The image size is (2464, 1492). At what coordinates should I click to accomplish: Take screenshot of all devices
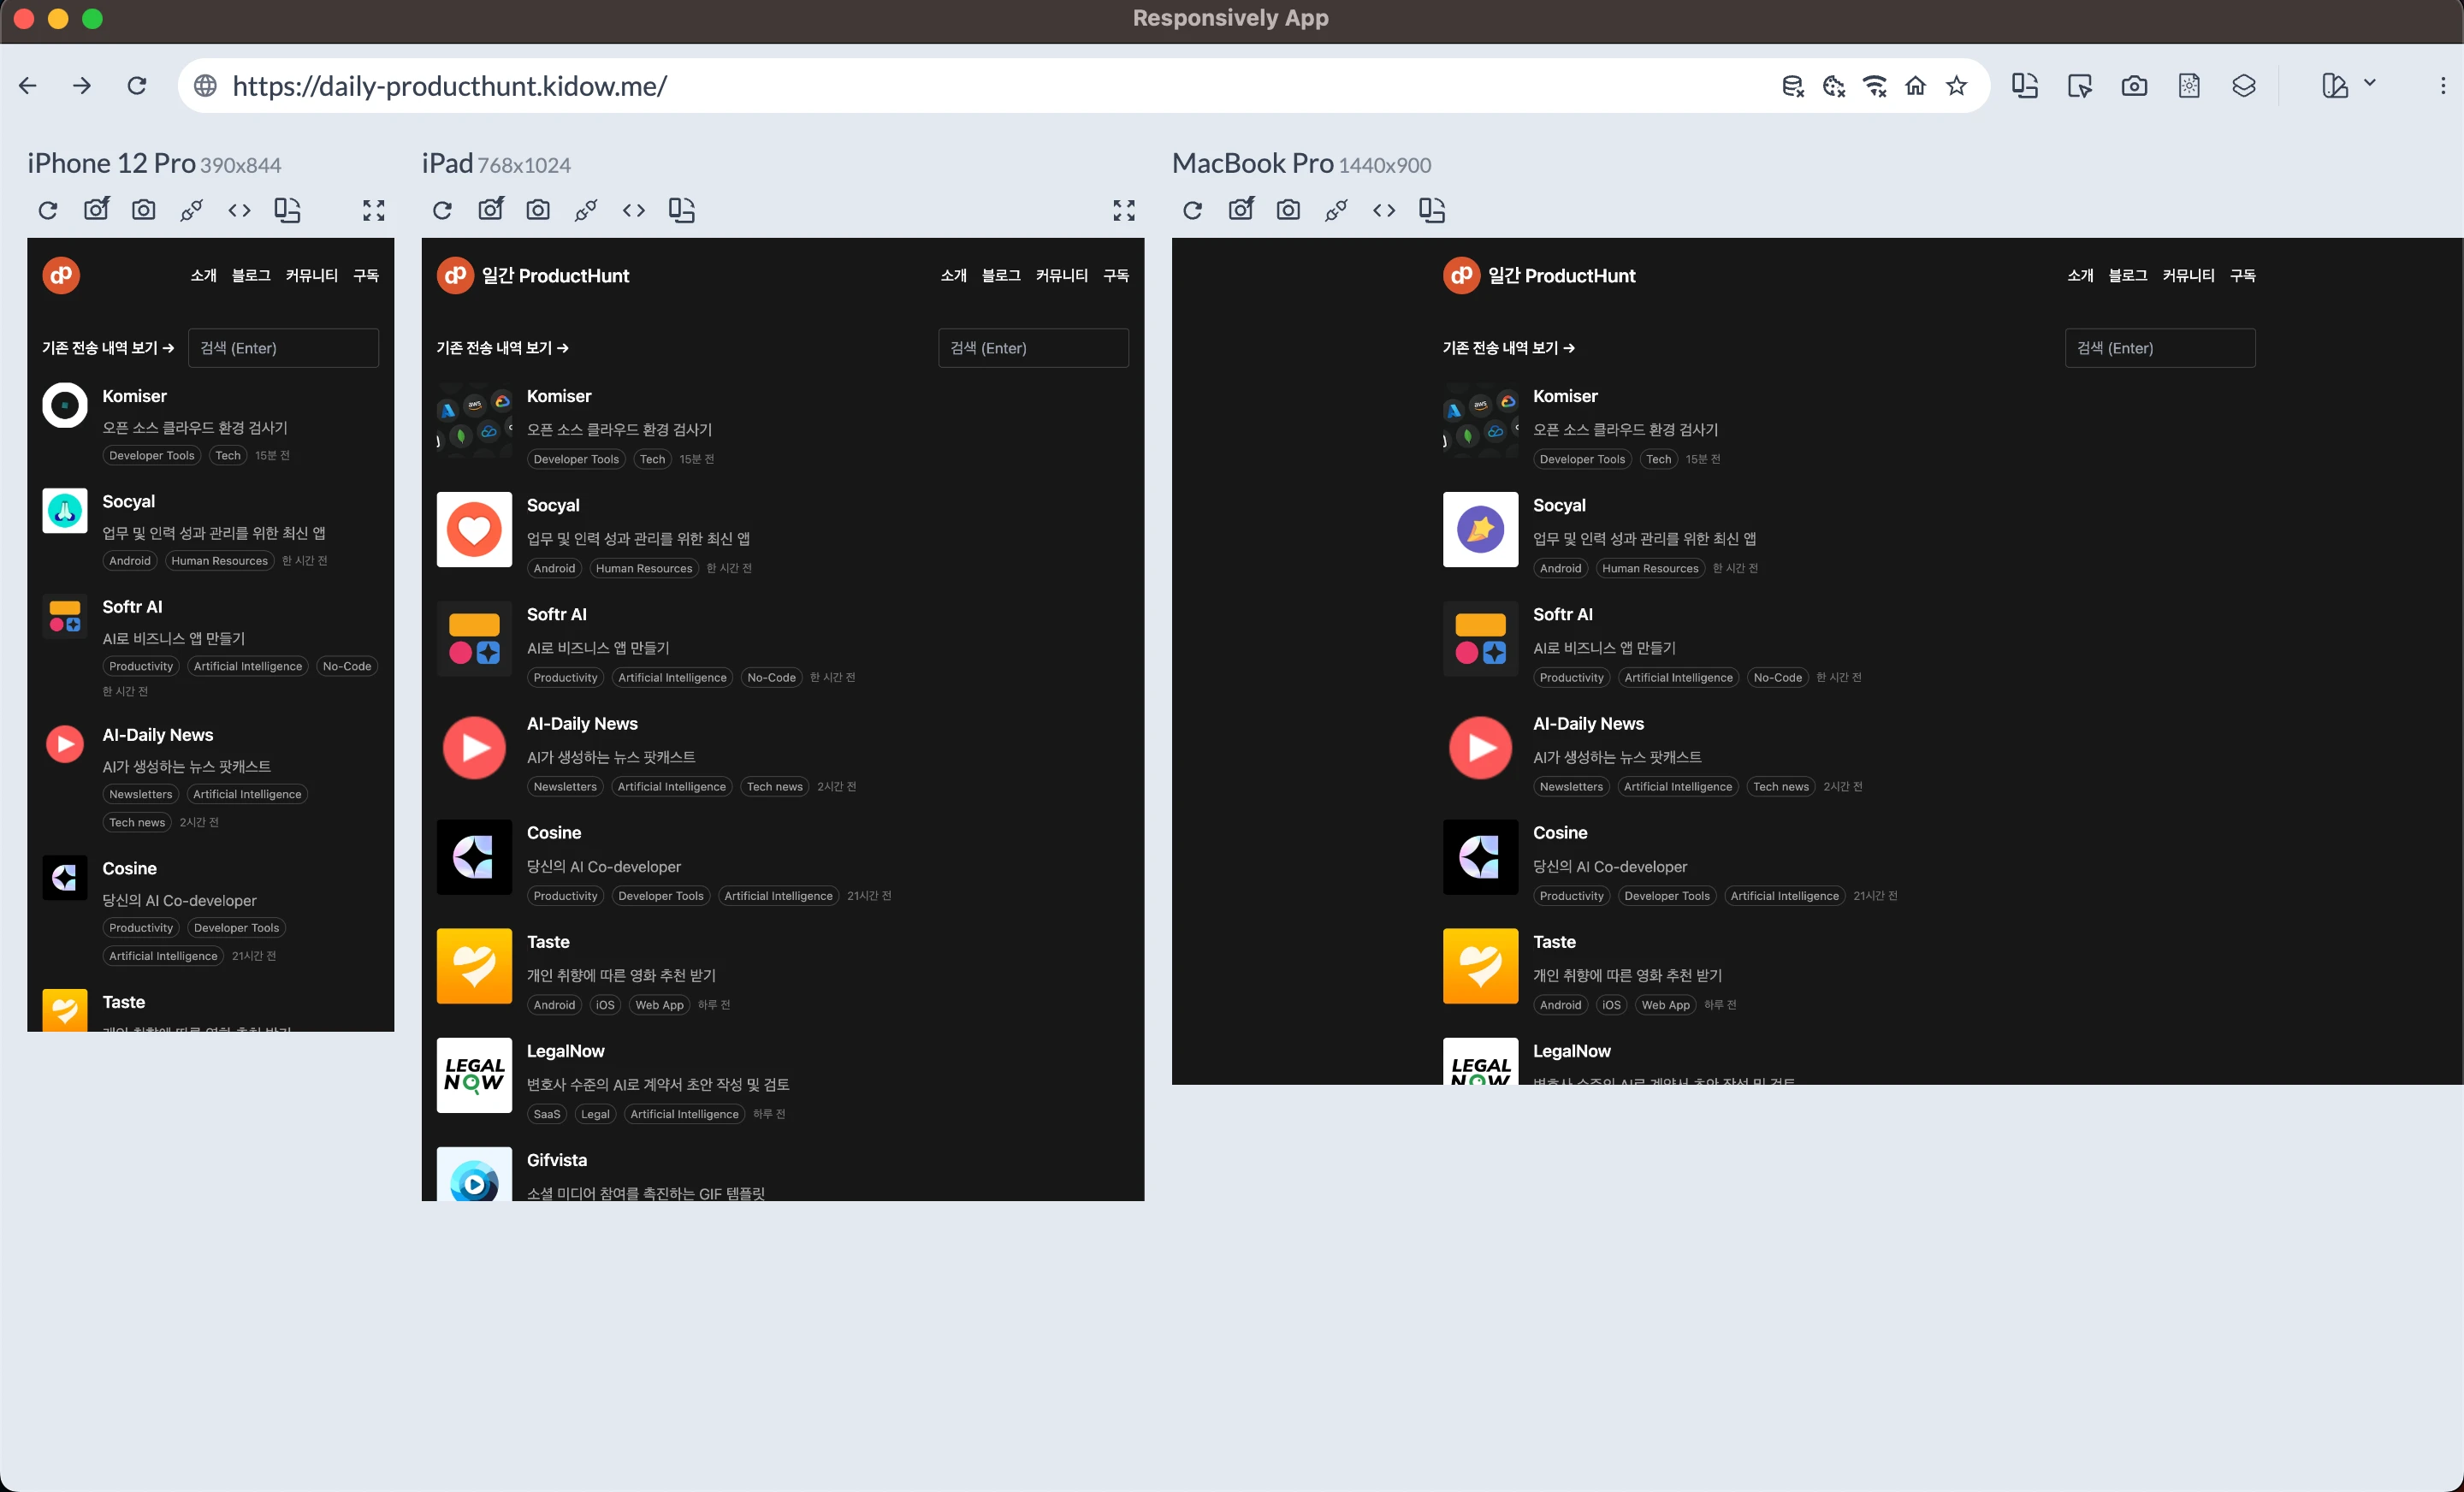coord(2134,86)
